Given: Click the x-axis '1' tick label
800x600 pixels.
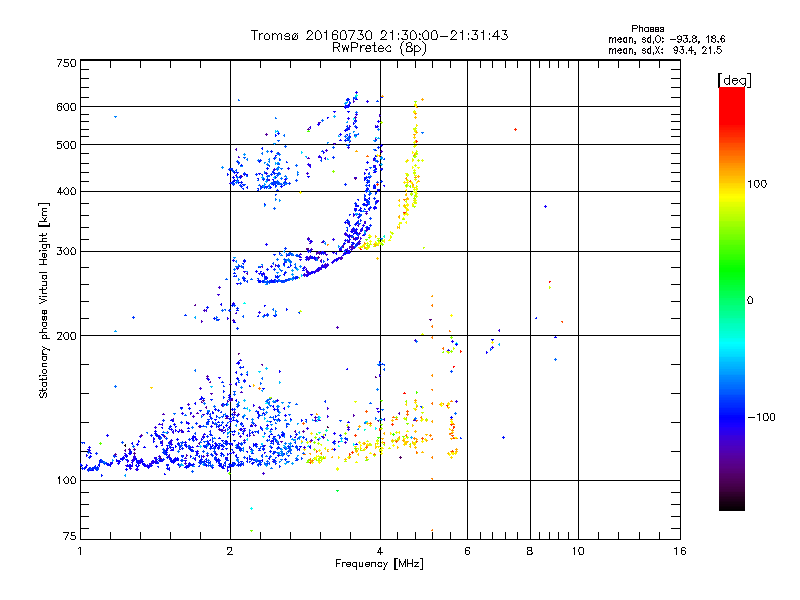Looking at the screenshot, I should coord(80,551).
